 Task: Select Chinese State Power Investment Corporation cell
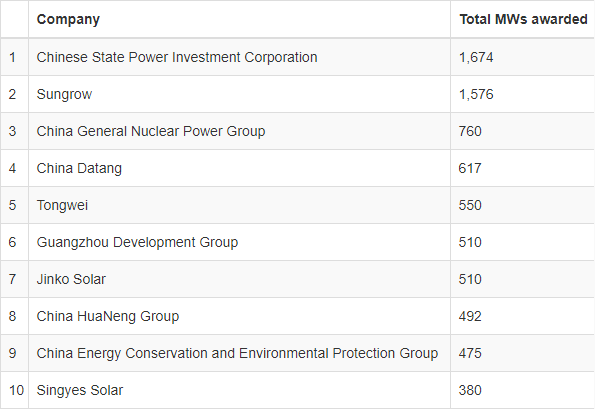click(239, 57)
